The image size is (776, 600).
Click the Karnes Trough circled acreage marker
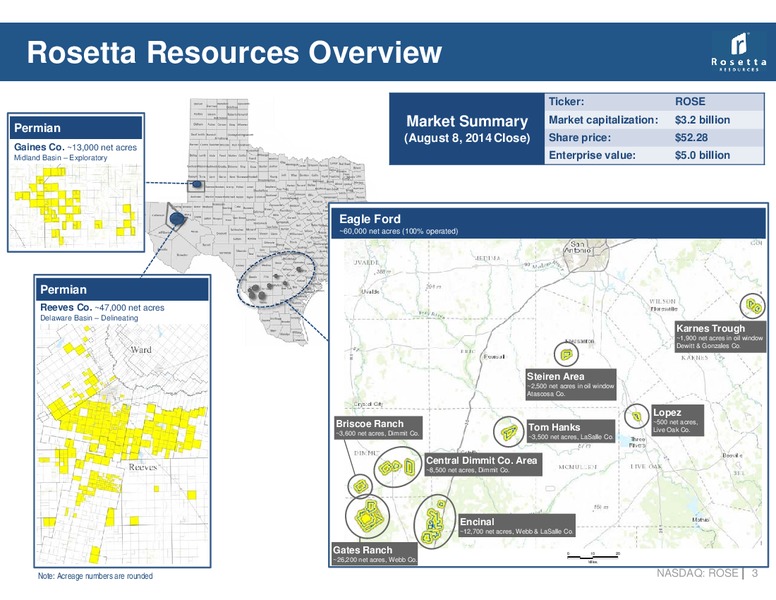(753, 305)
